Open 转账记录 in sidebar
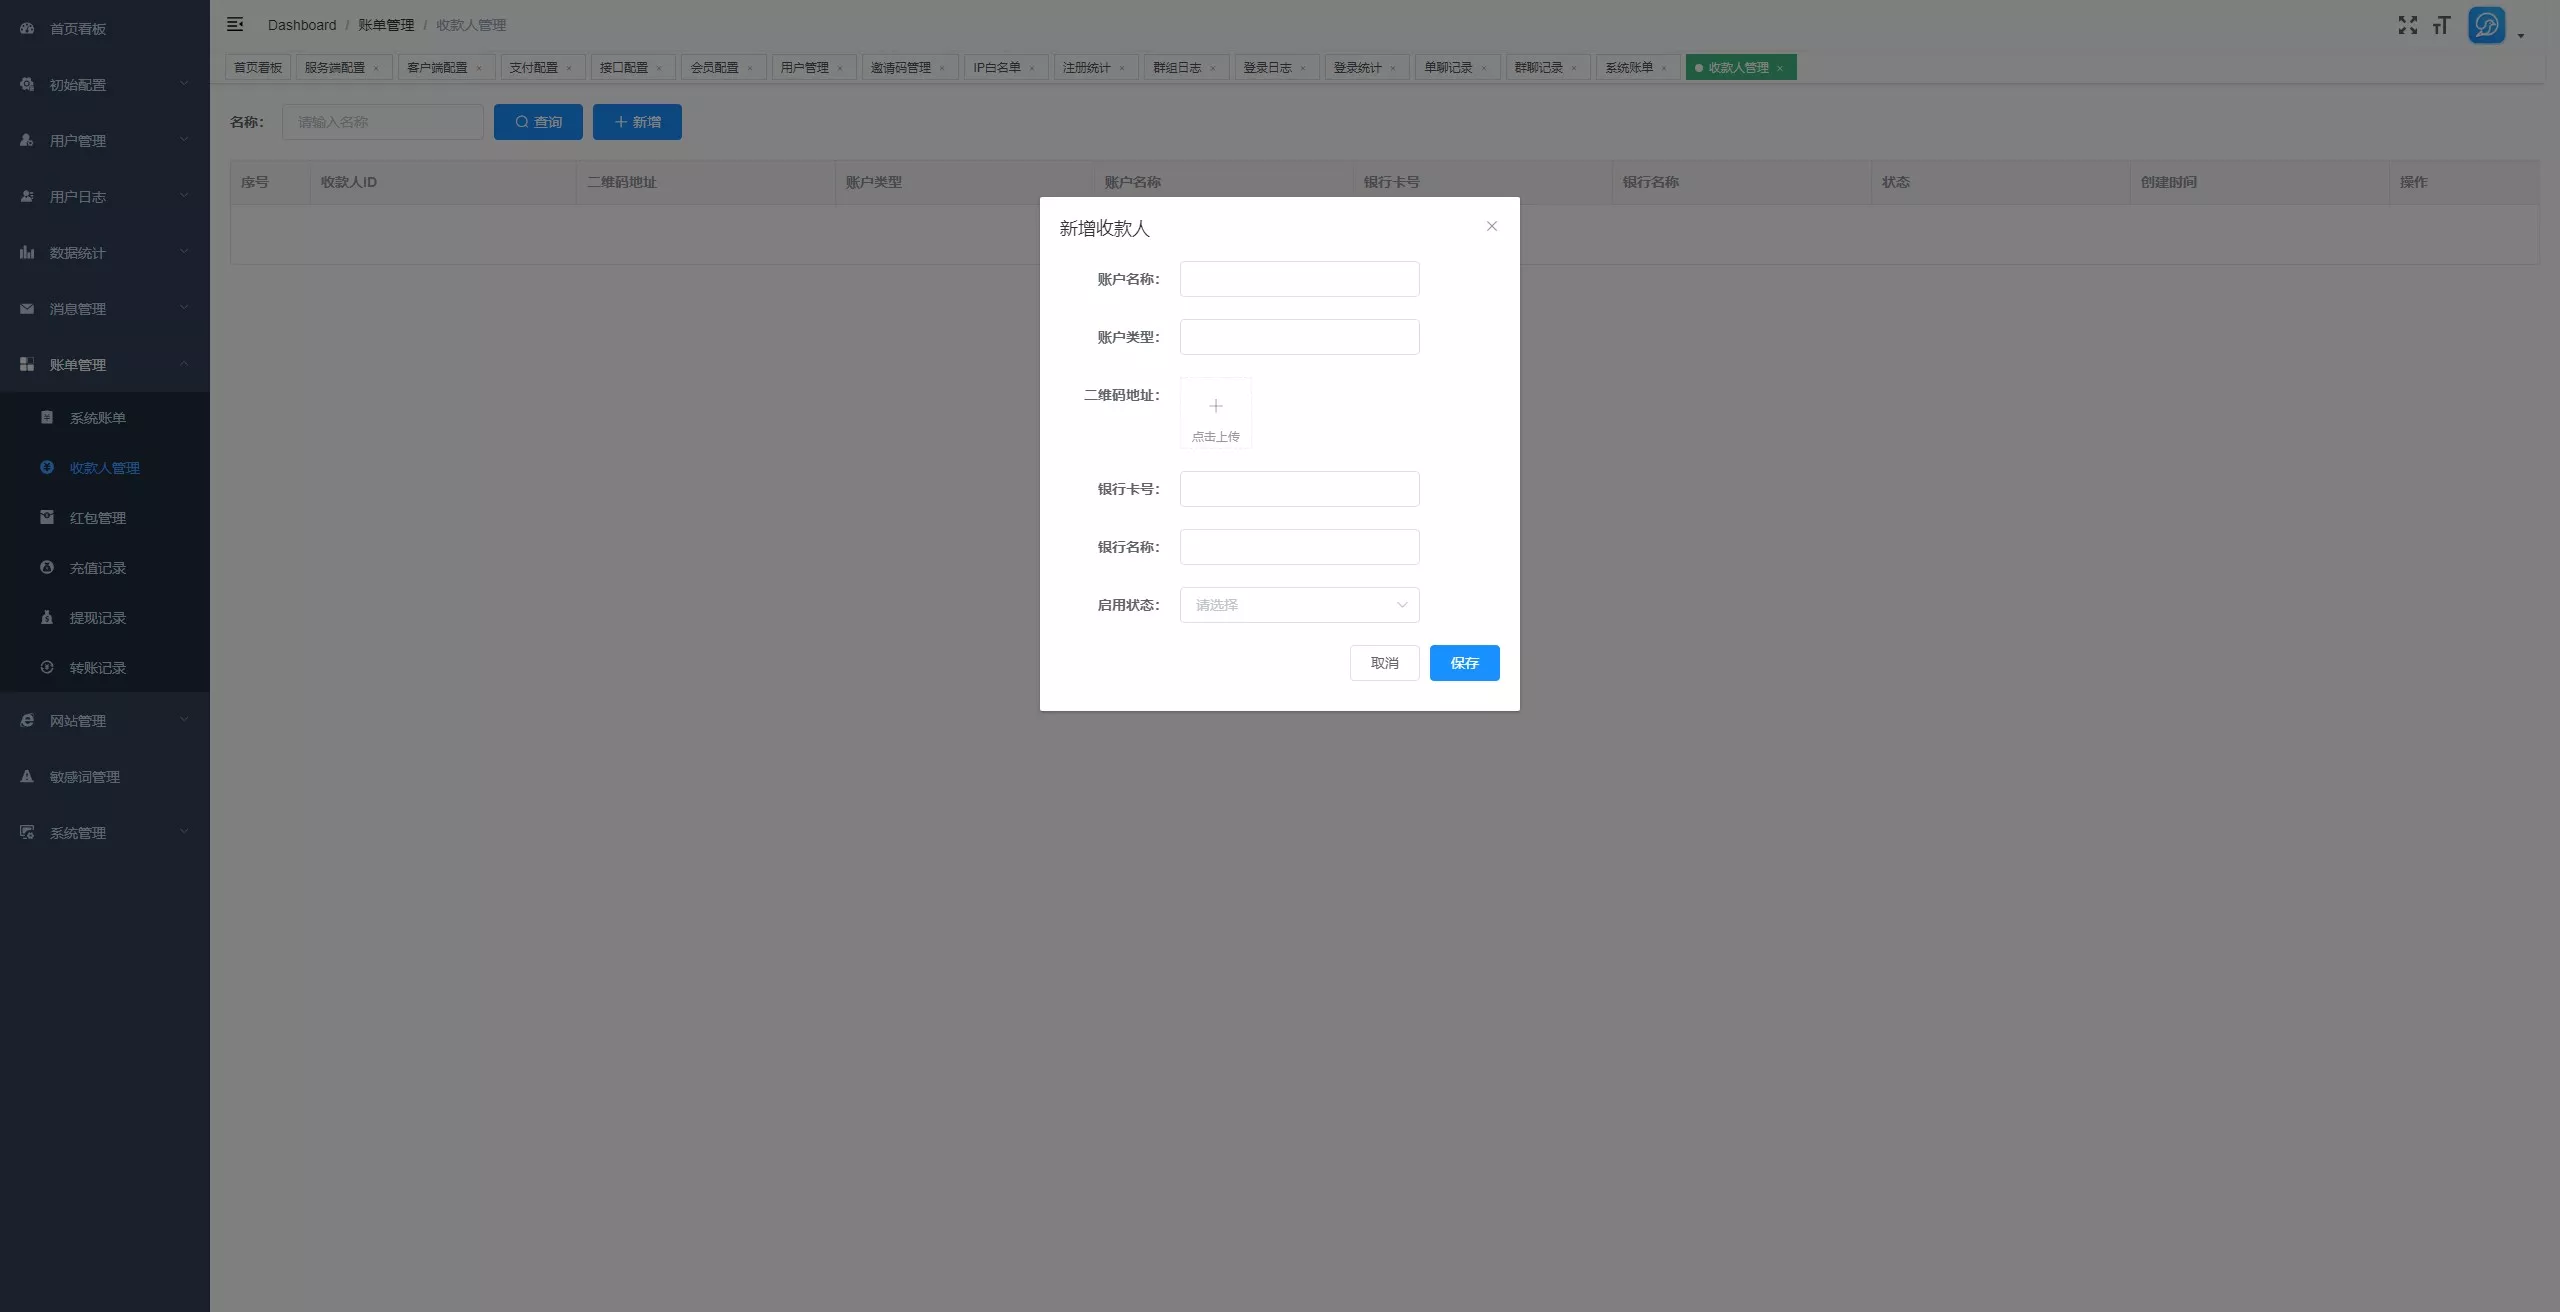The height and width of the screenshot is (1312, 2560). coord(105,667)
